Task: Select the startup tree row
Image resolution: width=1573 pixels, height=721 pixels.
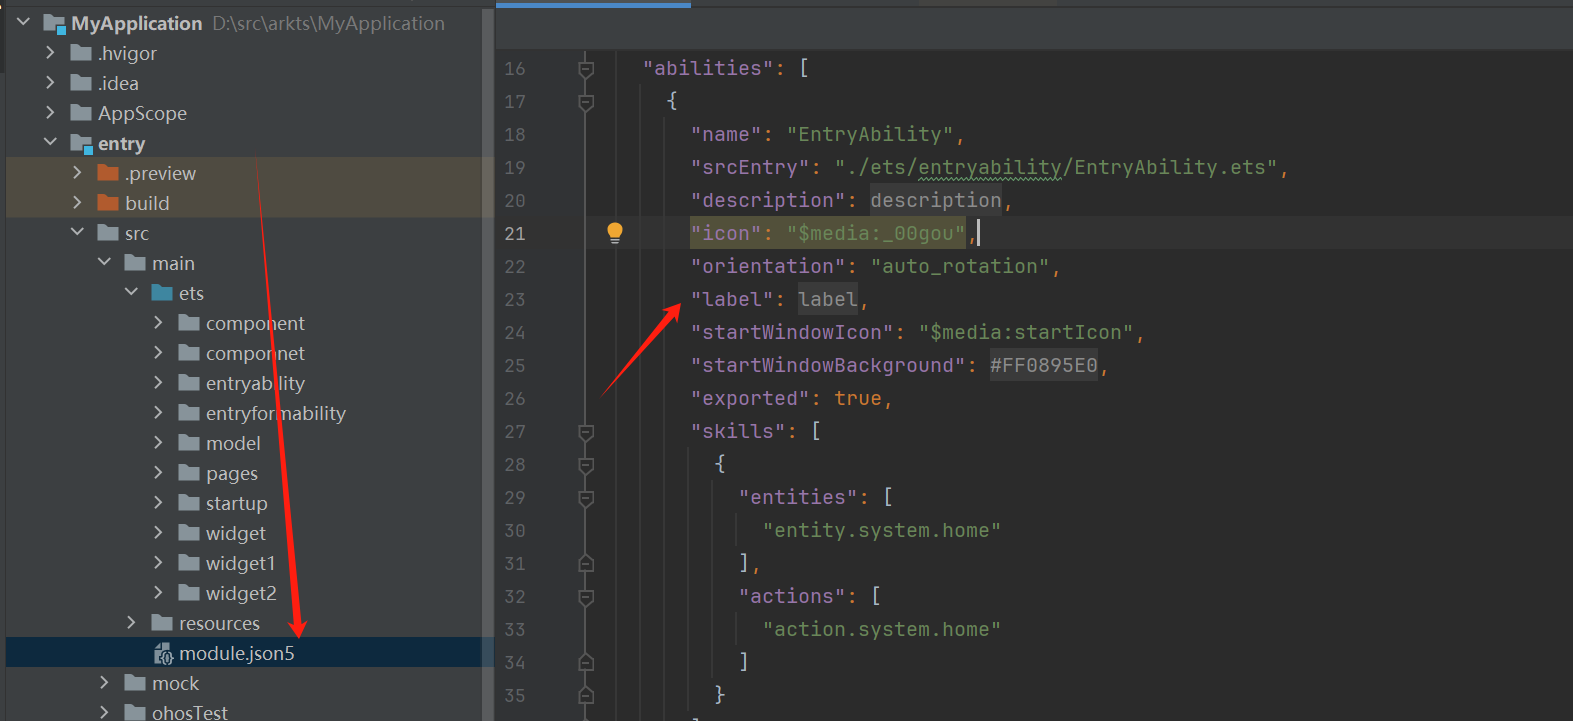Action: 244,503
